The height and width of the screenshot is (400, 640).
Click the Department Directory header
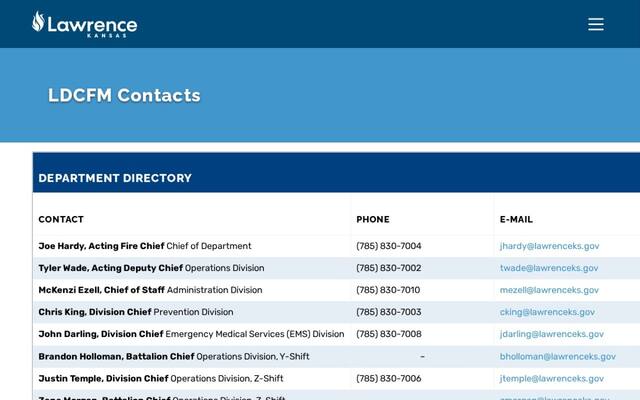[x=115, y=178]
